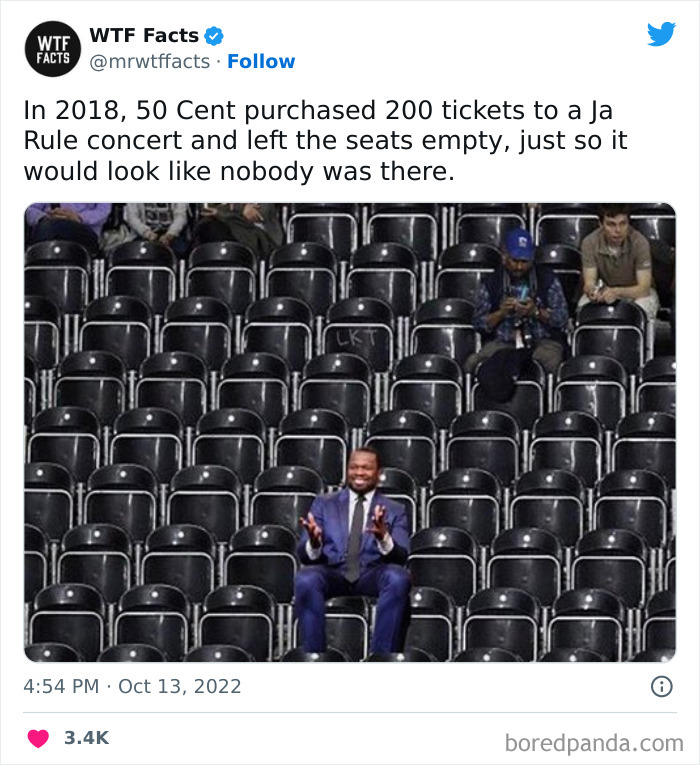Screen dimensions: 700x765
Task: Click the boredpanda.com watermark
Action: coord(593,743)
